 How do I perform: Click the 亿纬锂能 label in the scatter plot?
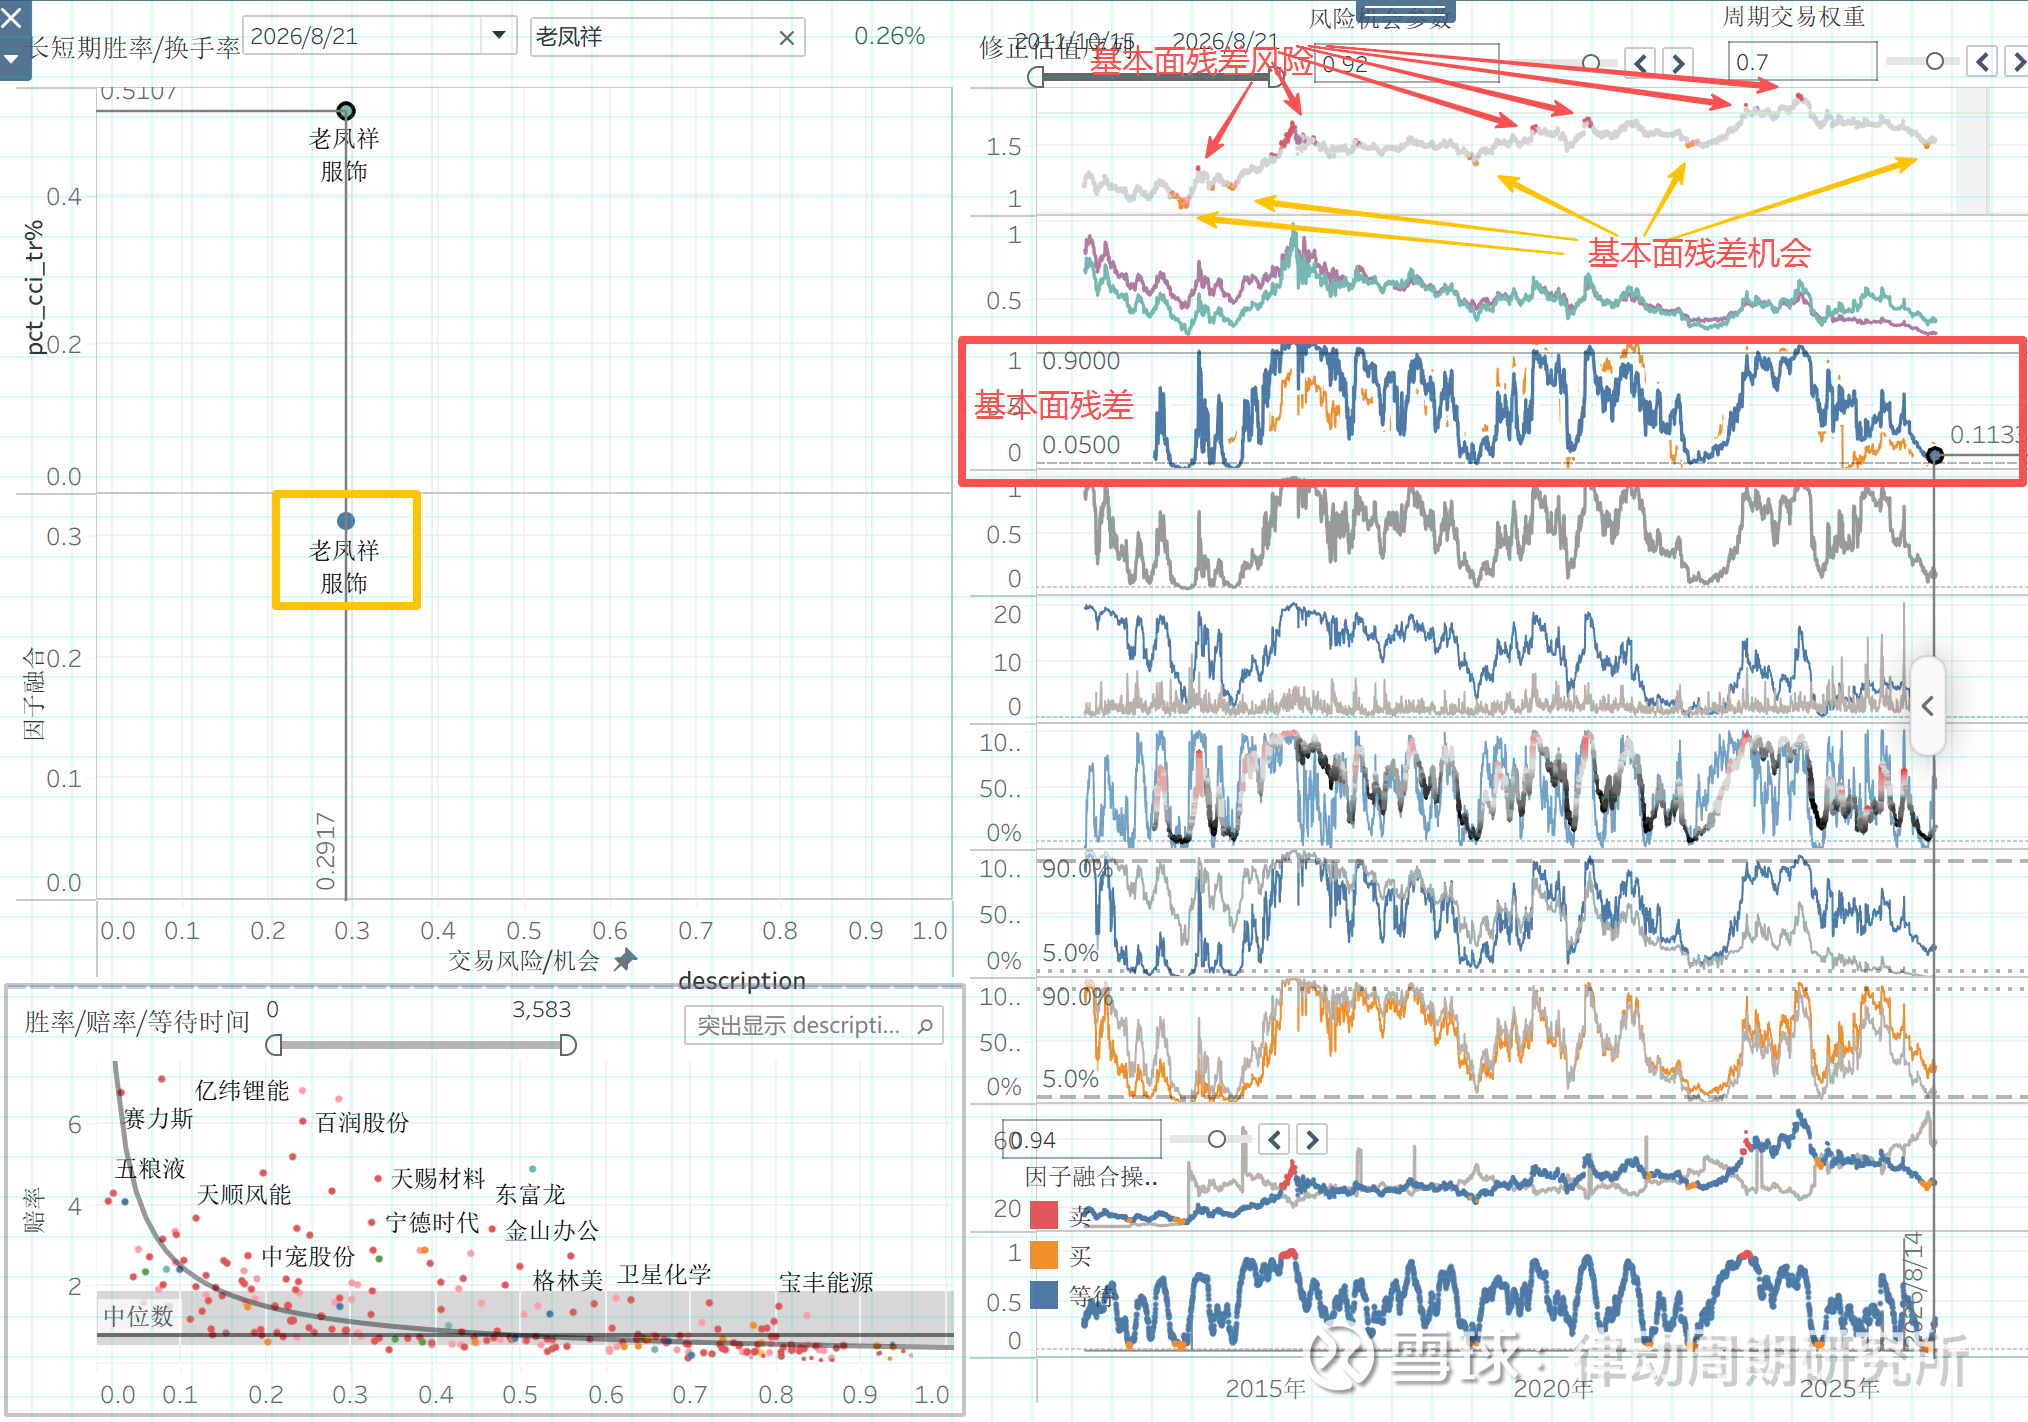coord(242,1090)
